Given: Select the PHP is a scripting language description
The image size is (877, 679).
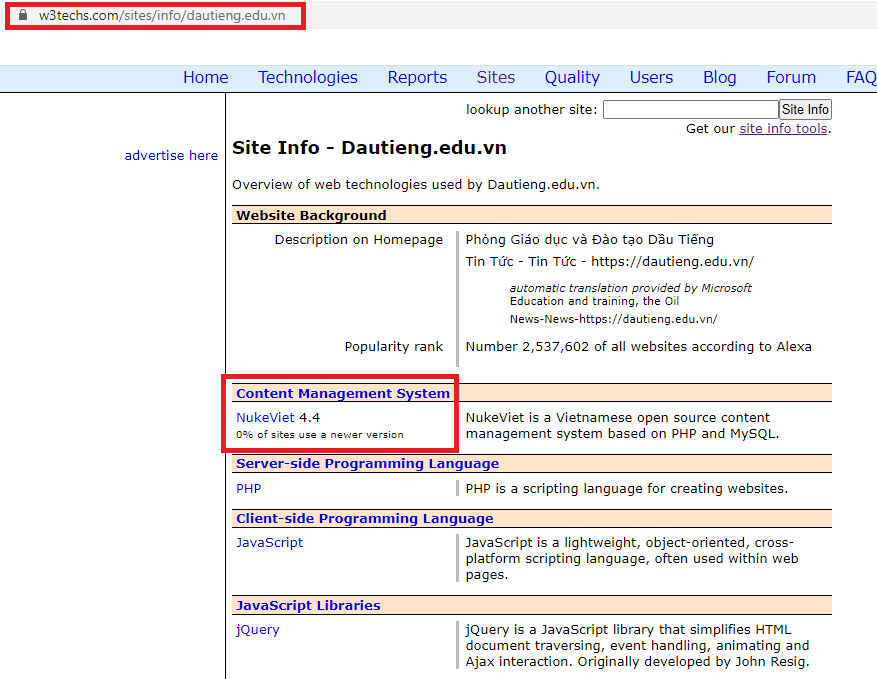Looking at the screenshot, I should (626, 489).
